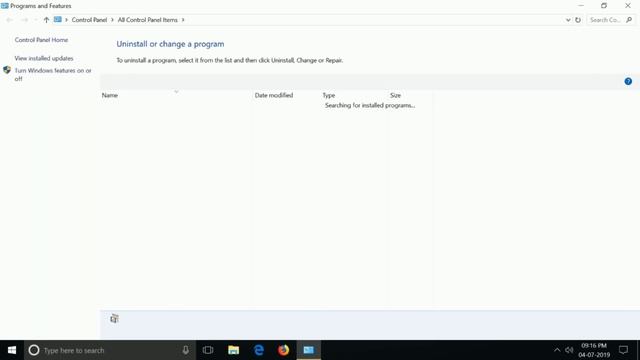Open File Explorer from the taskbar
This screenshot has width=640, height=360.
(233, 350)
